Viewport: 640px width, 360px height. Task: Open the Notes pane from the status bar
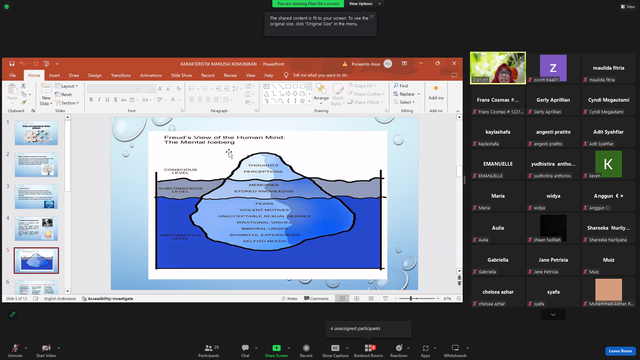289,298
